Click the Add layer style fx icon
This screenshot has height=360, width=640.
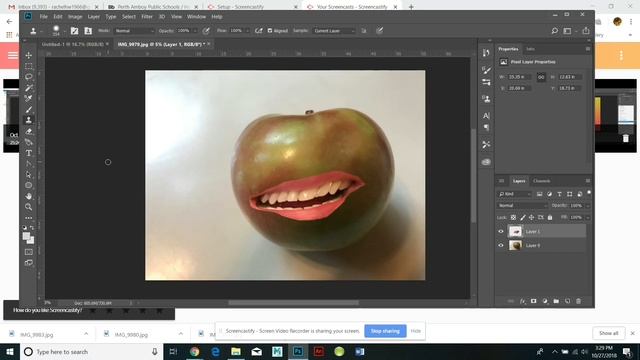pyautogui.click(x=522, y=301)
